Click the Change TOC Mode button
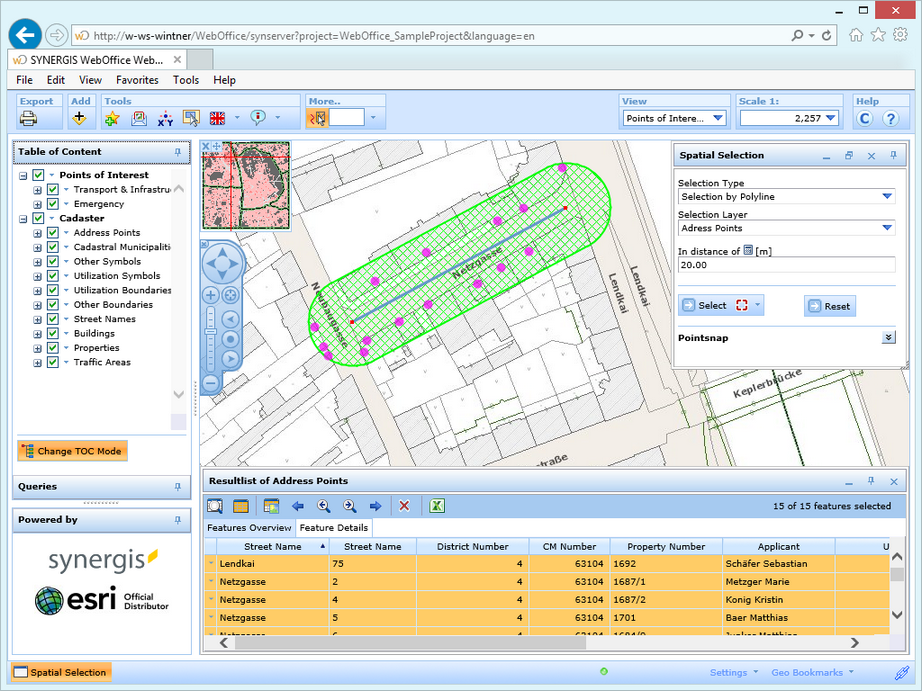The image size is (922, 691). (72, 451)
